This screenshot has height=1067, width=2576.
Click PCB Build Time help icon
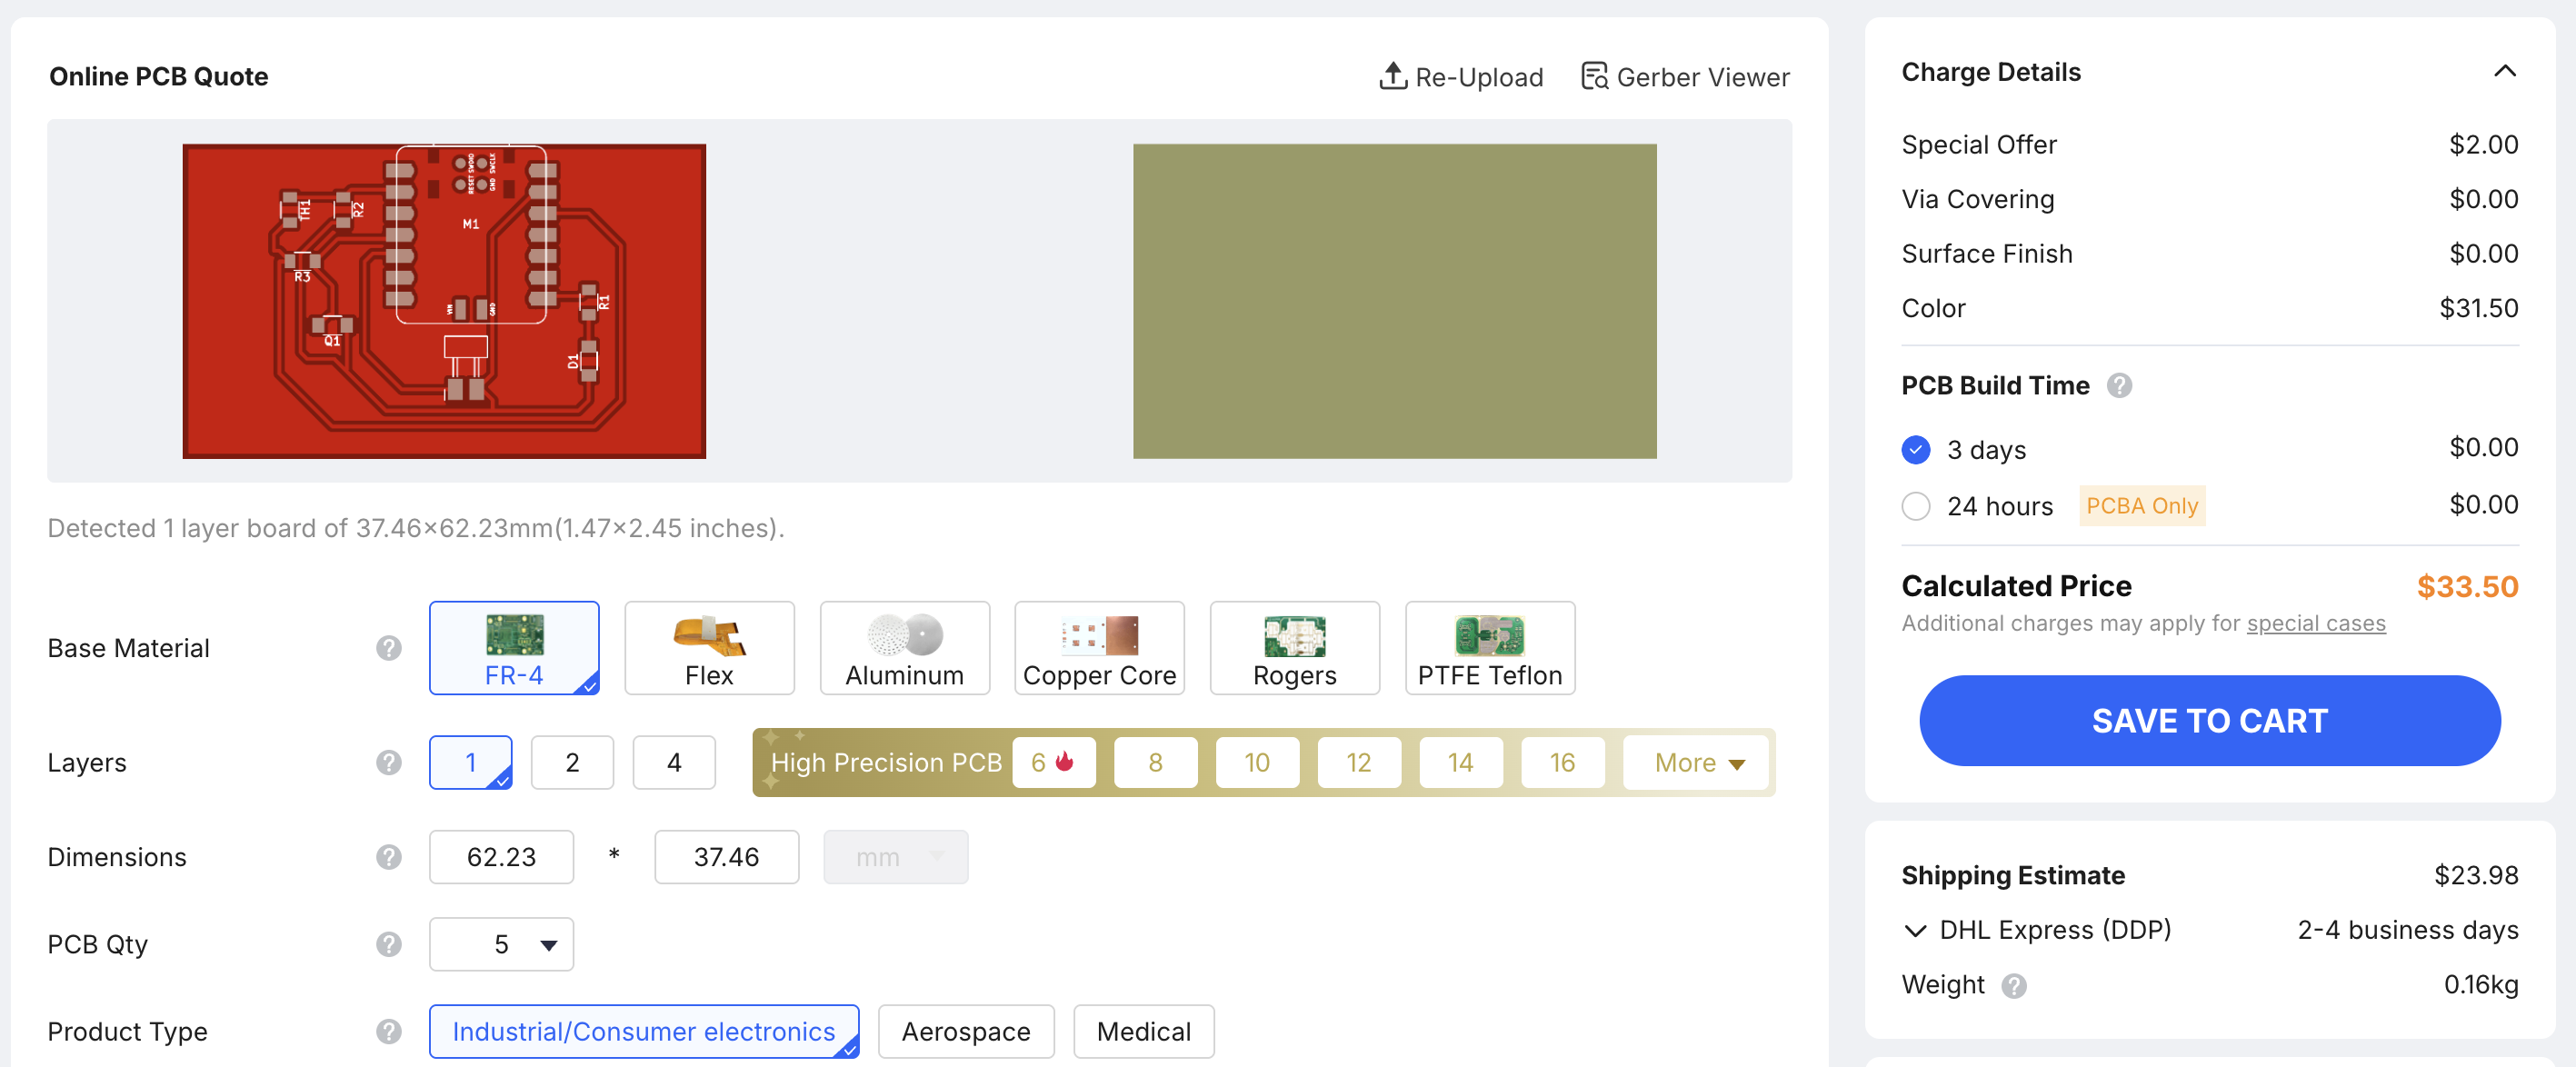[2119, 385]
